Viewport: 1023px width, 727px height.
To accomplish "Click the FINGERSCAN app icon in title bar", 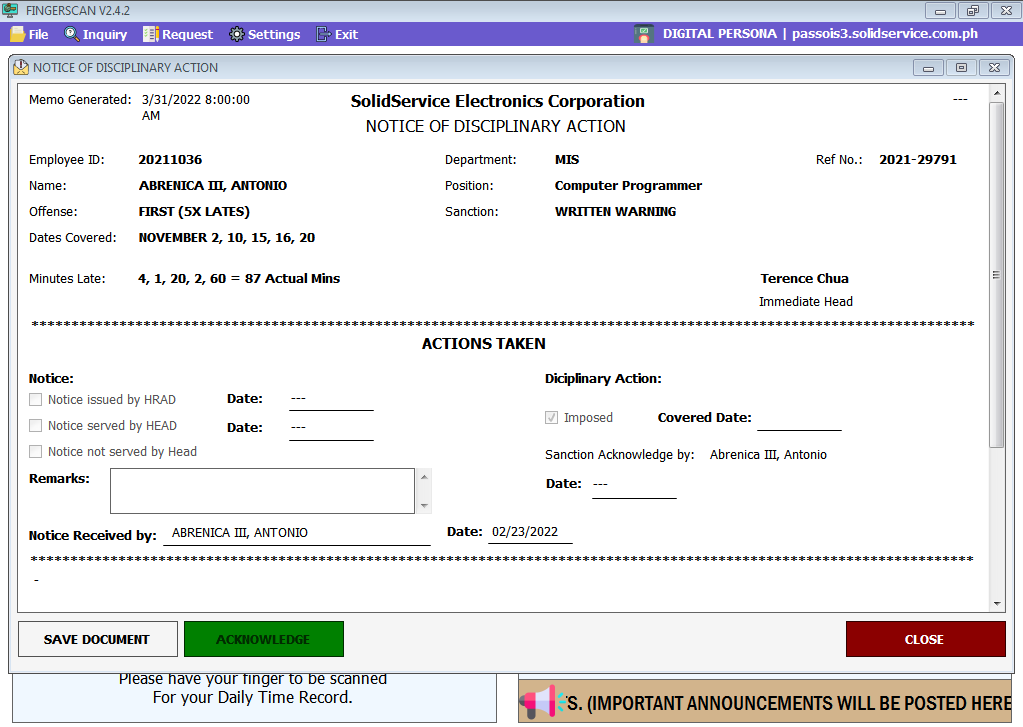I will (x=10, y=10).
